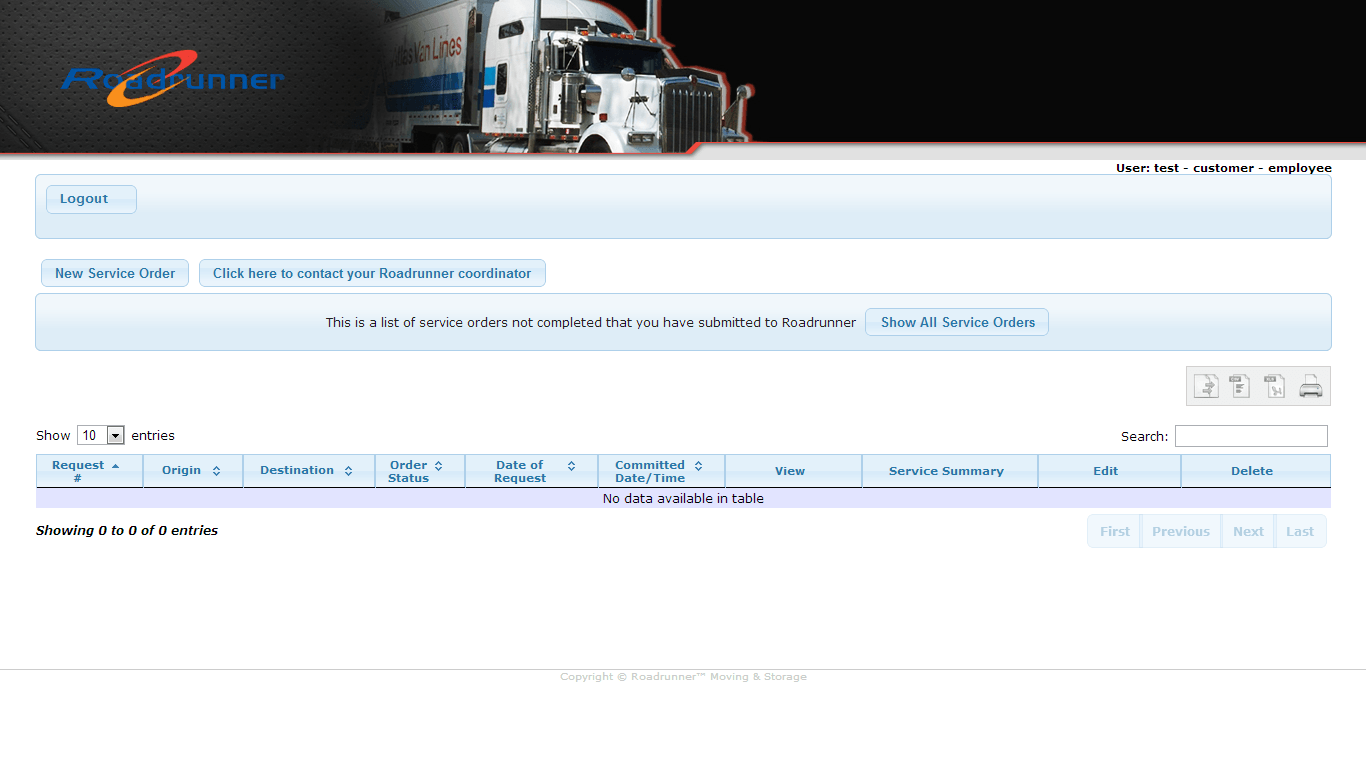Screen dimensions: 1366x768
Task: Click the Roadrunner logo in the header
Action: click(173, 79)
